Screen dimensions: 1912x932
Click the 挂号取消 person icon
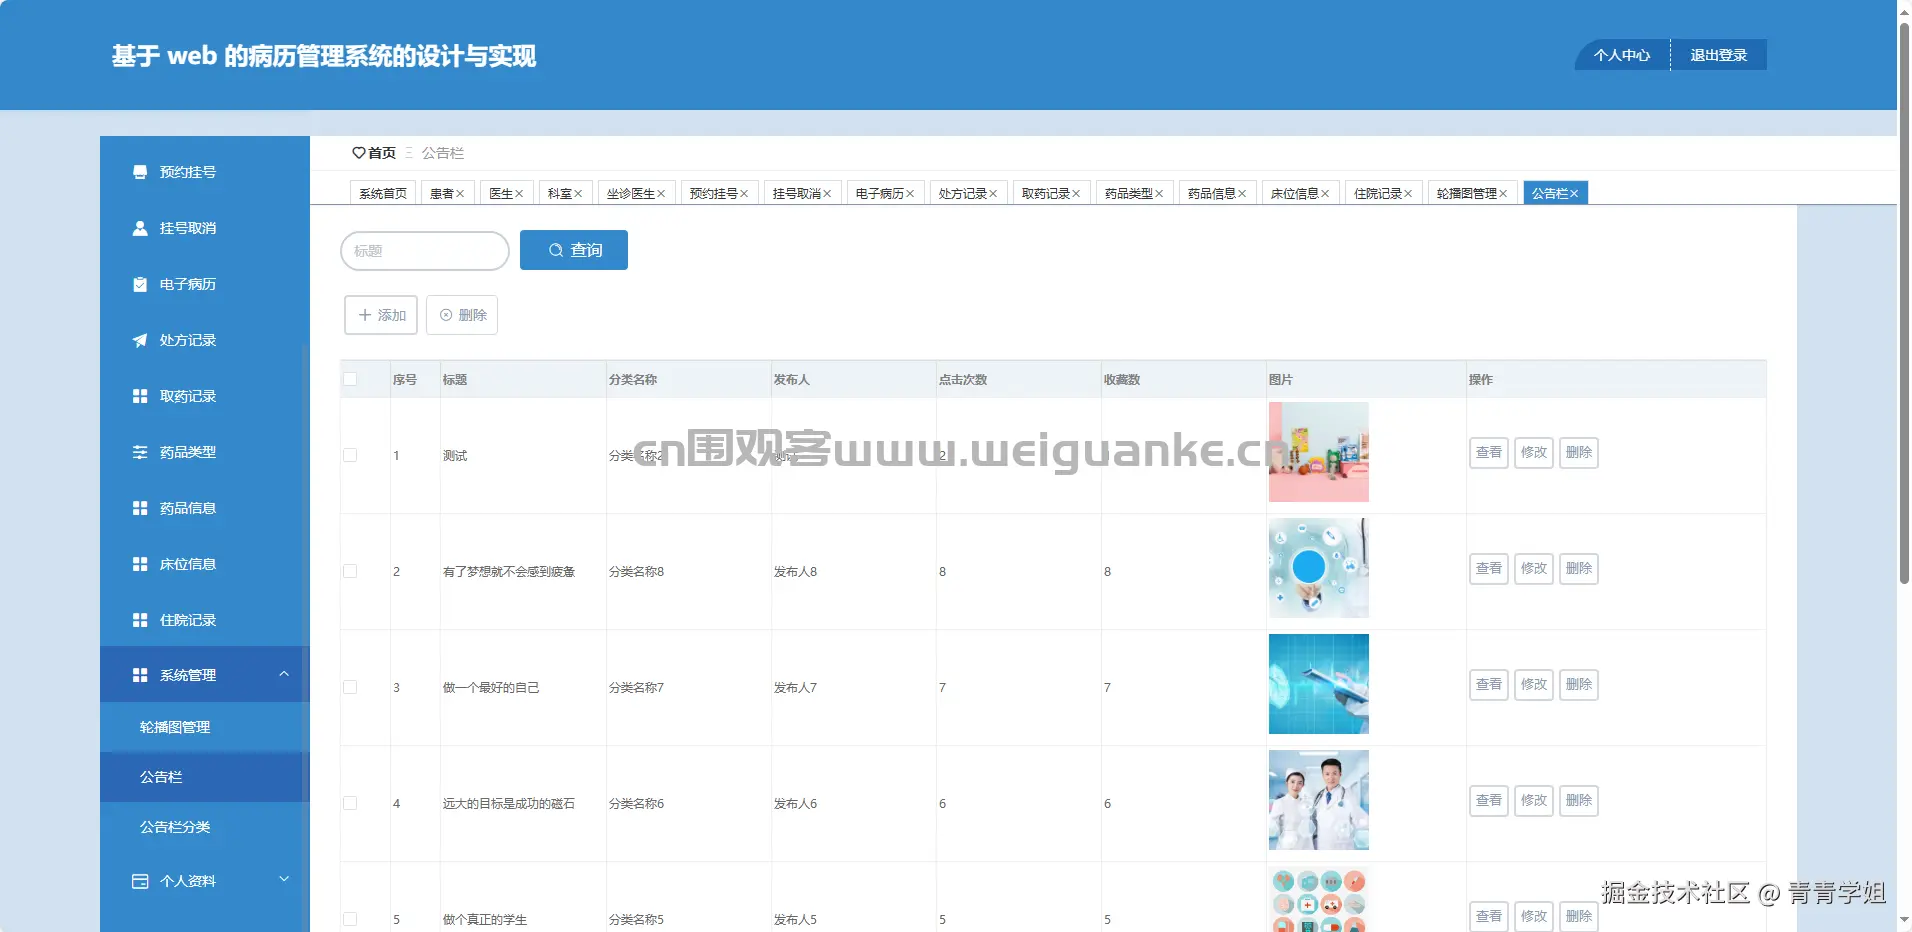[x=140, y=228]
